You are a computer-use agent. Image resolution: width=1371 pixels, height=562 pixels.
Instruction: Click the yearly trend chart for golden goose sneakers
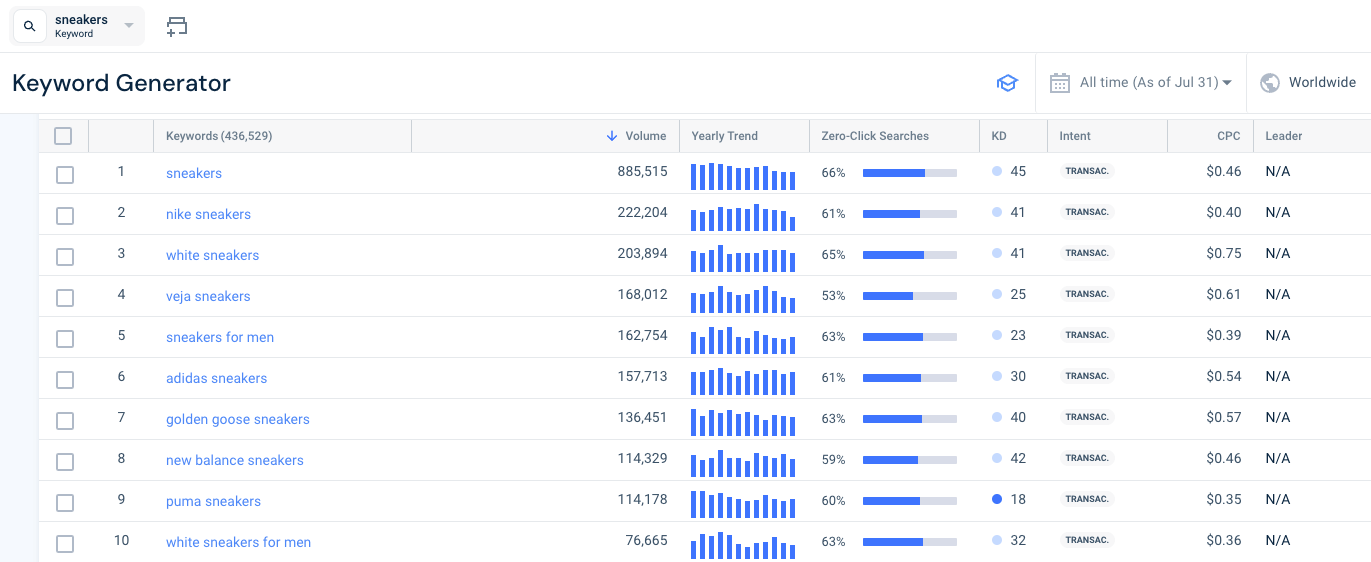743,422
